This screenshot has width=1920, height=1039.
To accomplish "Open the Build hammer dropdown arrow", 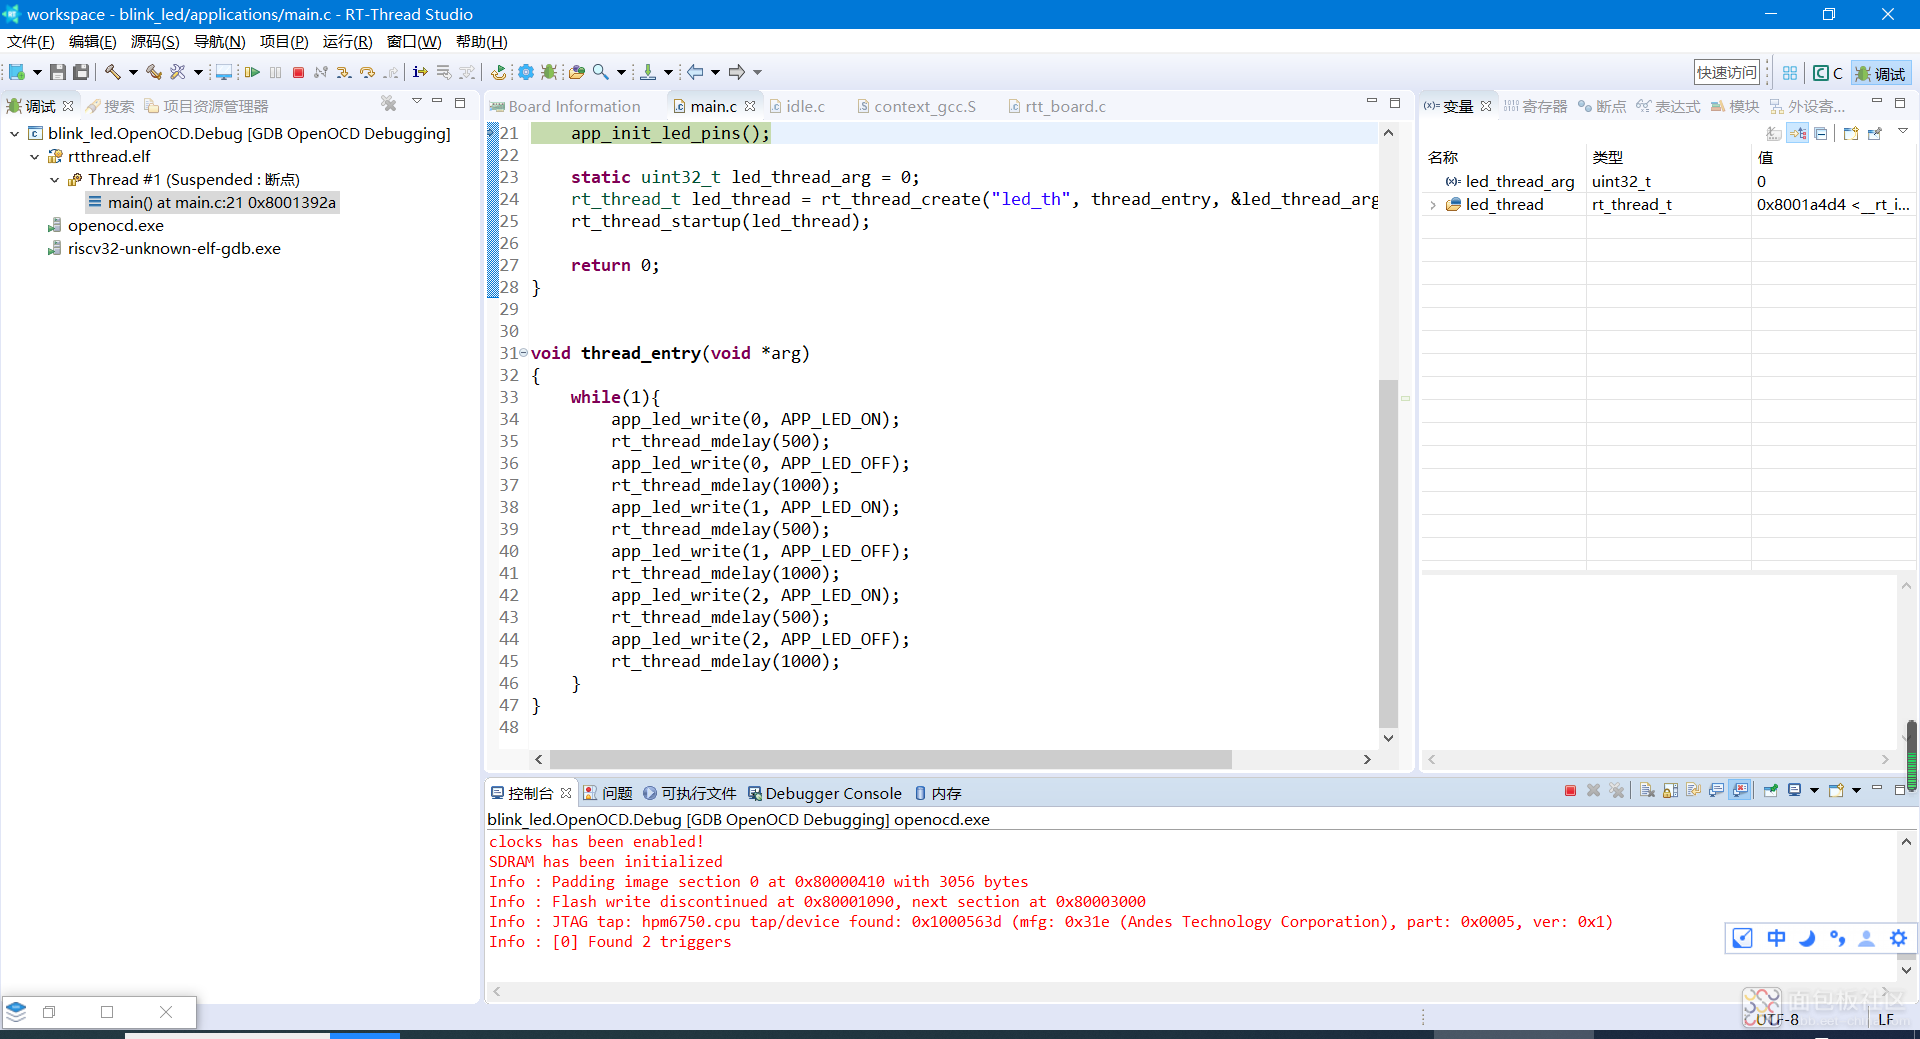I will point(133,72).
